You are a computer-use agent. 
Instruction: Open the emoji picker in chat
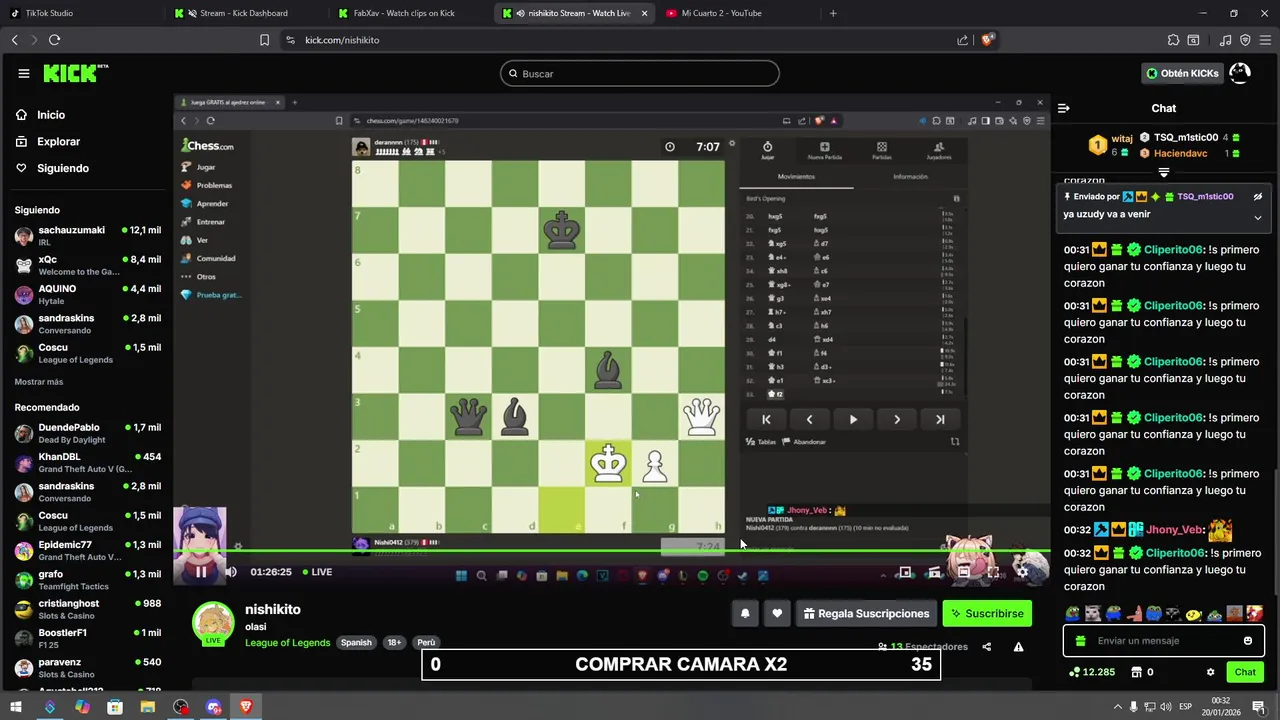(1247, 641)
